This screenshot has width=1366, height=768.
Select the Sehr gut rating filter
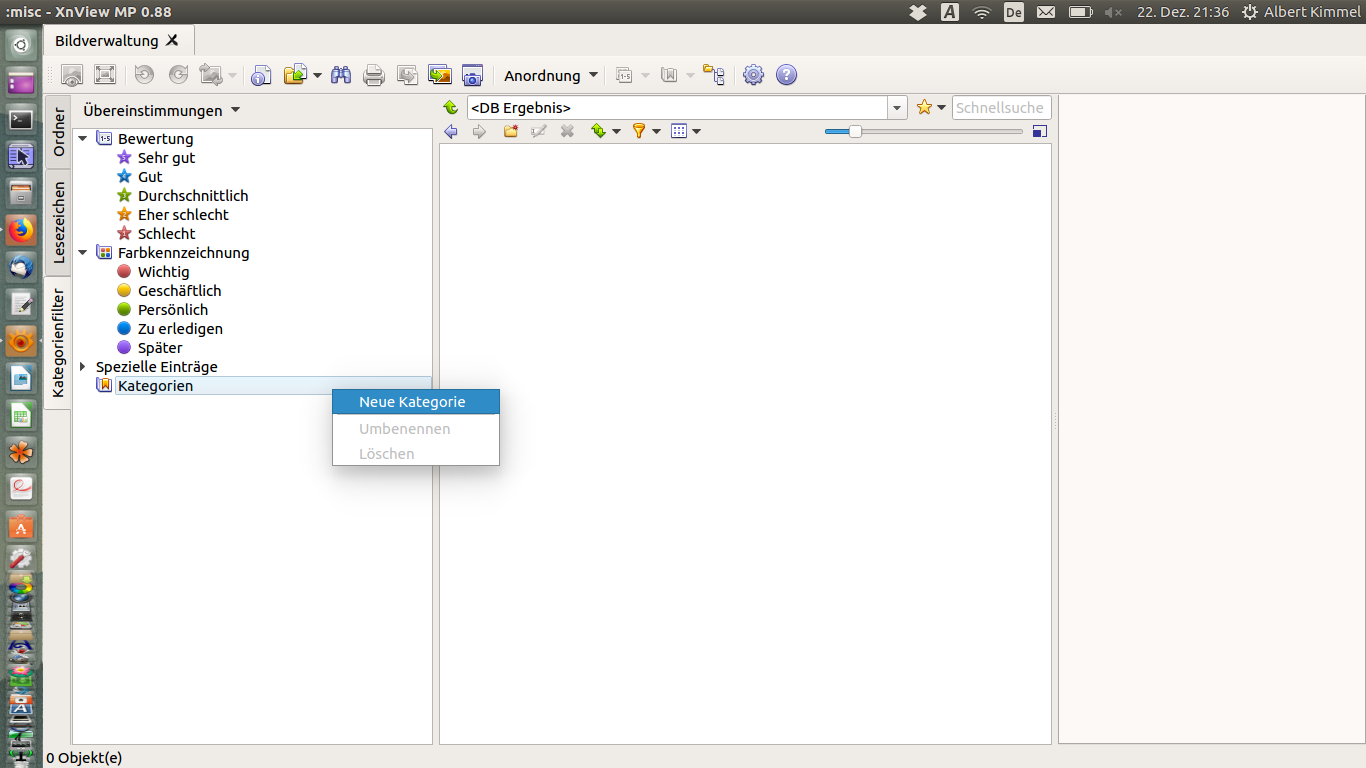[x=166, y=158]
